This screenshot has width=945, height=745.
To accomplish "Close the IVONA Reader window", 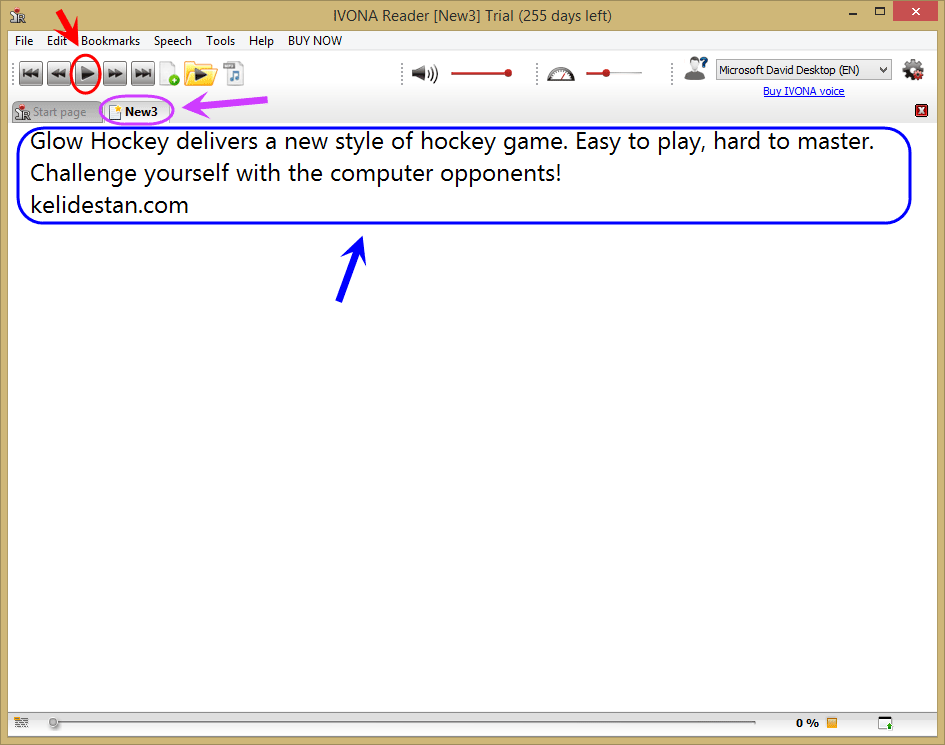I will pyautogui.click(x=915, y=11).
